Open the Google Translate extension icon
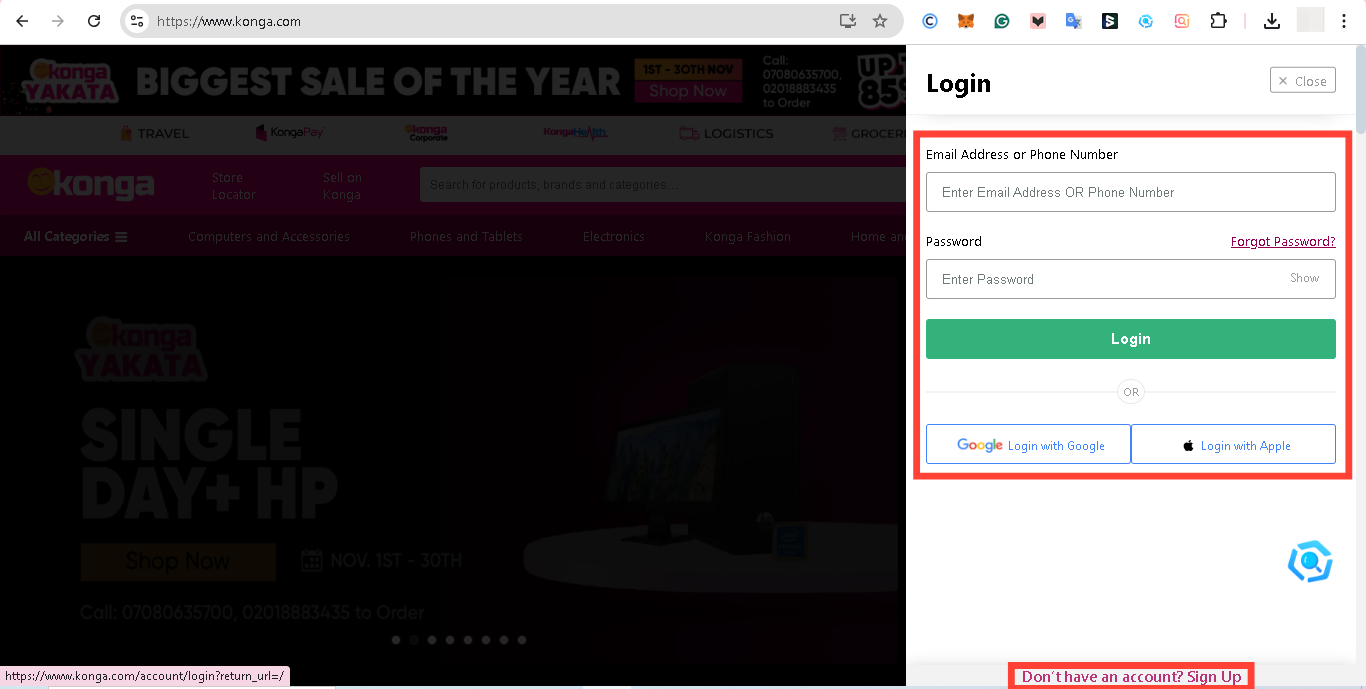 [1073, 21]
